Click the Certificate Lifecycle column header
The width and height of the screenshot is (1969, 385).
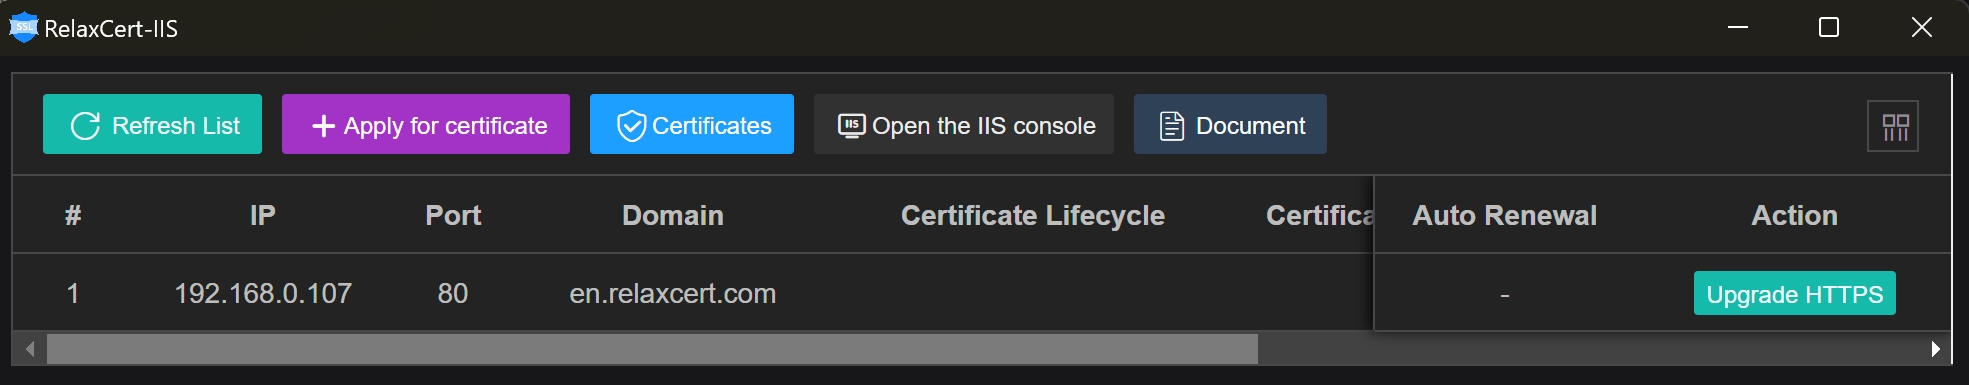coord(1033,215)
